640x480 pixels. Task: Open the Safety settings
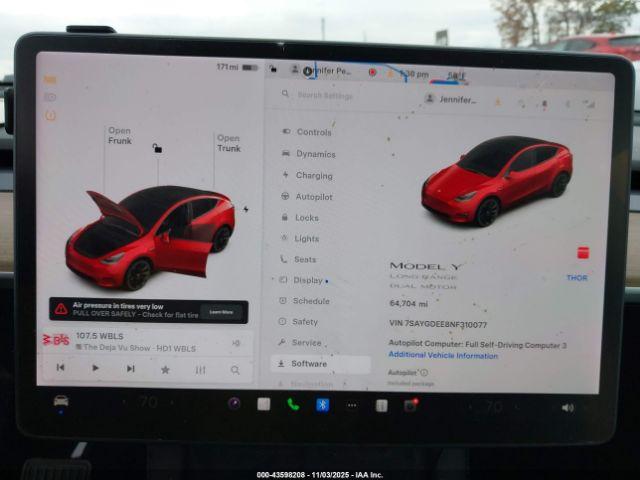pos(298,322)
